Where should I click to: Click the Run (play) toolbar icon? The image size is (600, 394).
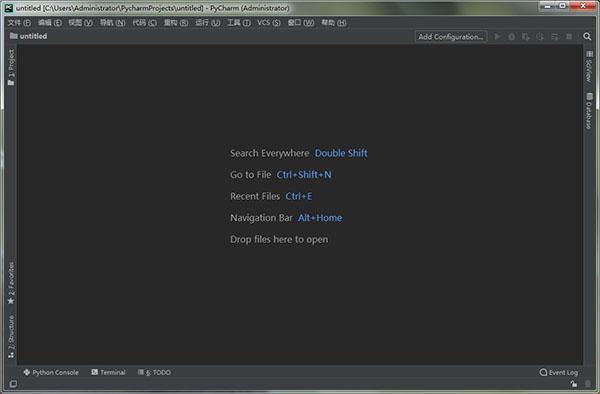pyautogui.click(x=497, y=37)
